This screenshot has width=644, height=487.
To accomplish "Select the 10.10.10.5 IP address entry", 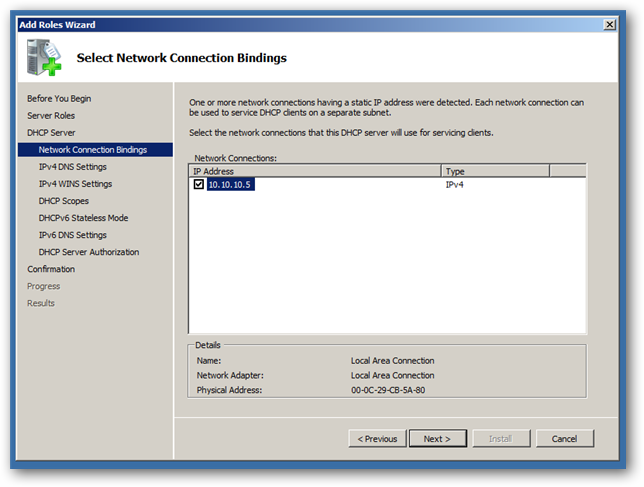I will pos(230,184).
